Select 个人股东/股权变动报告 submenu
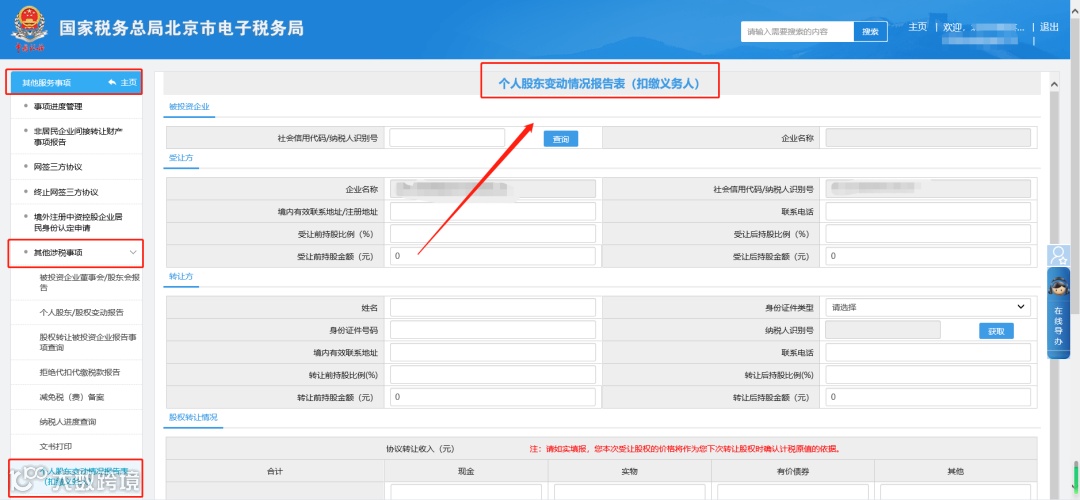This screenshot has height=500, width=1080. pos(82,313)
